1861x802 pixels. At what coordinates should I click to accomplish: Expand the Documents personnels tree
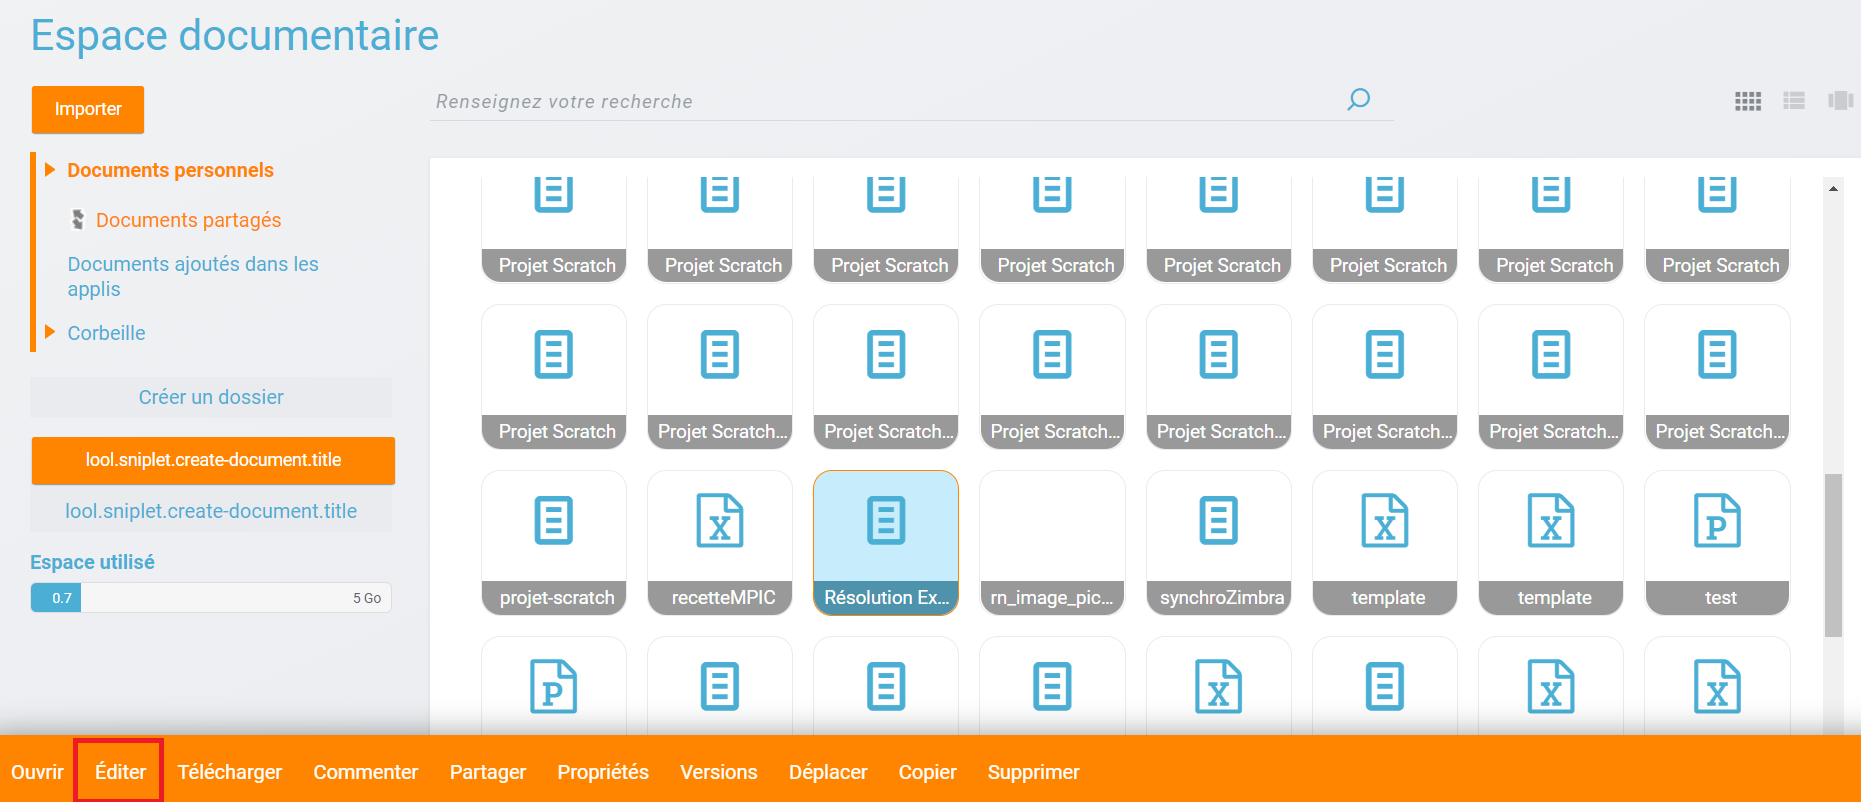click(50, 170)
